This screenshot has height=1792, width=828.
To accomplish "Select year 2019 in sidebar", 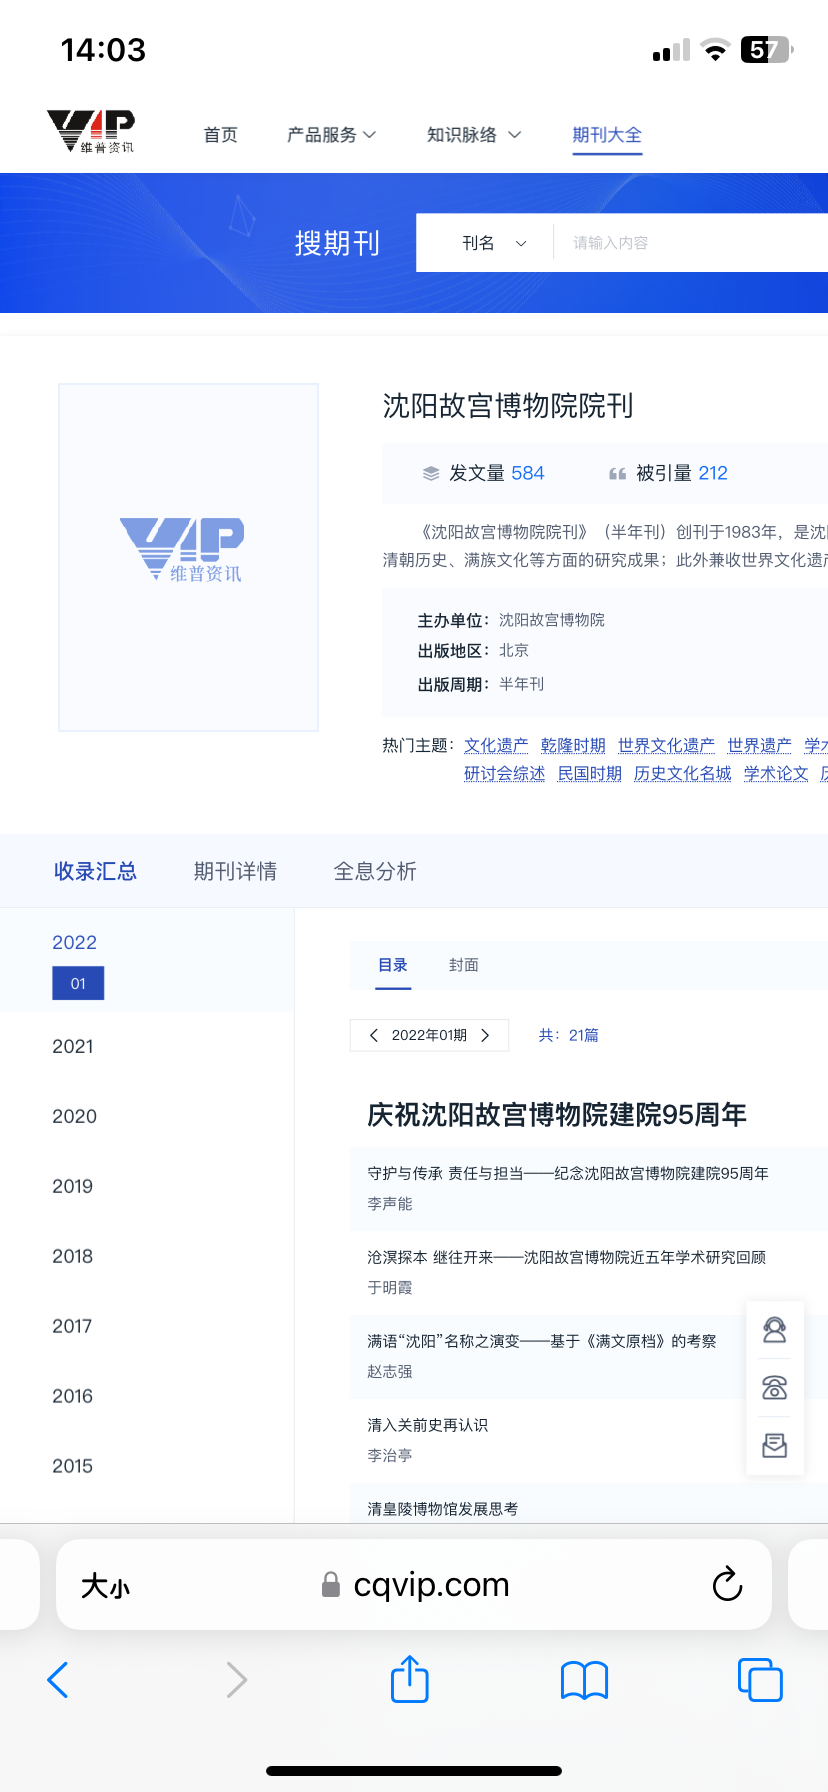I will pos(72,1186).
